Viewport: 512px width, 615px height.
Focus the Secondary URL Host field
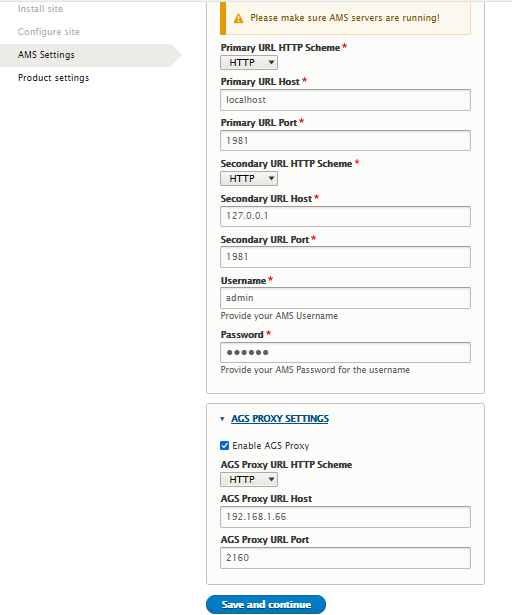[x=345, y=216]
